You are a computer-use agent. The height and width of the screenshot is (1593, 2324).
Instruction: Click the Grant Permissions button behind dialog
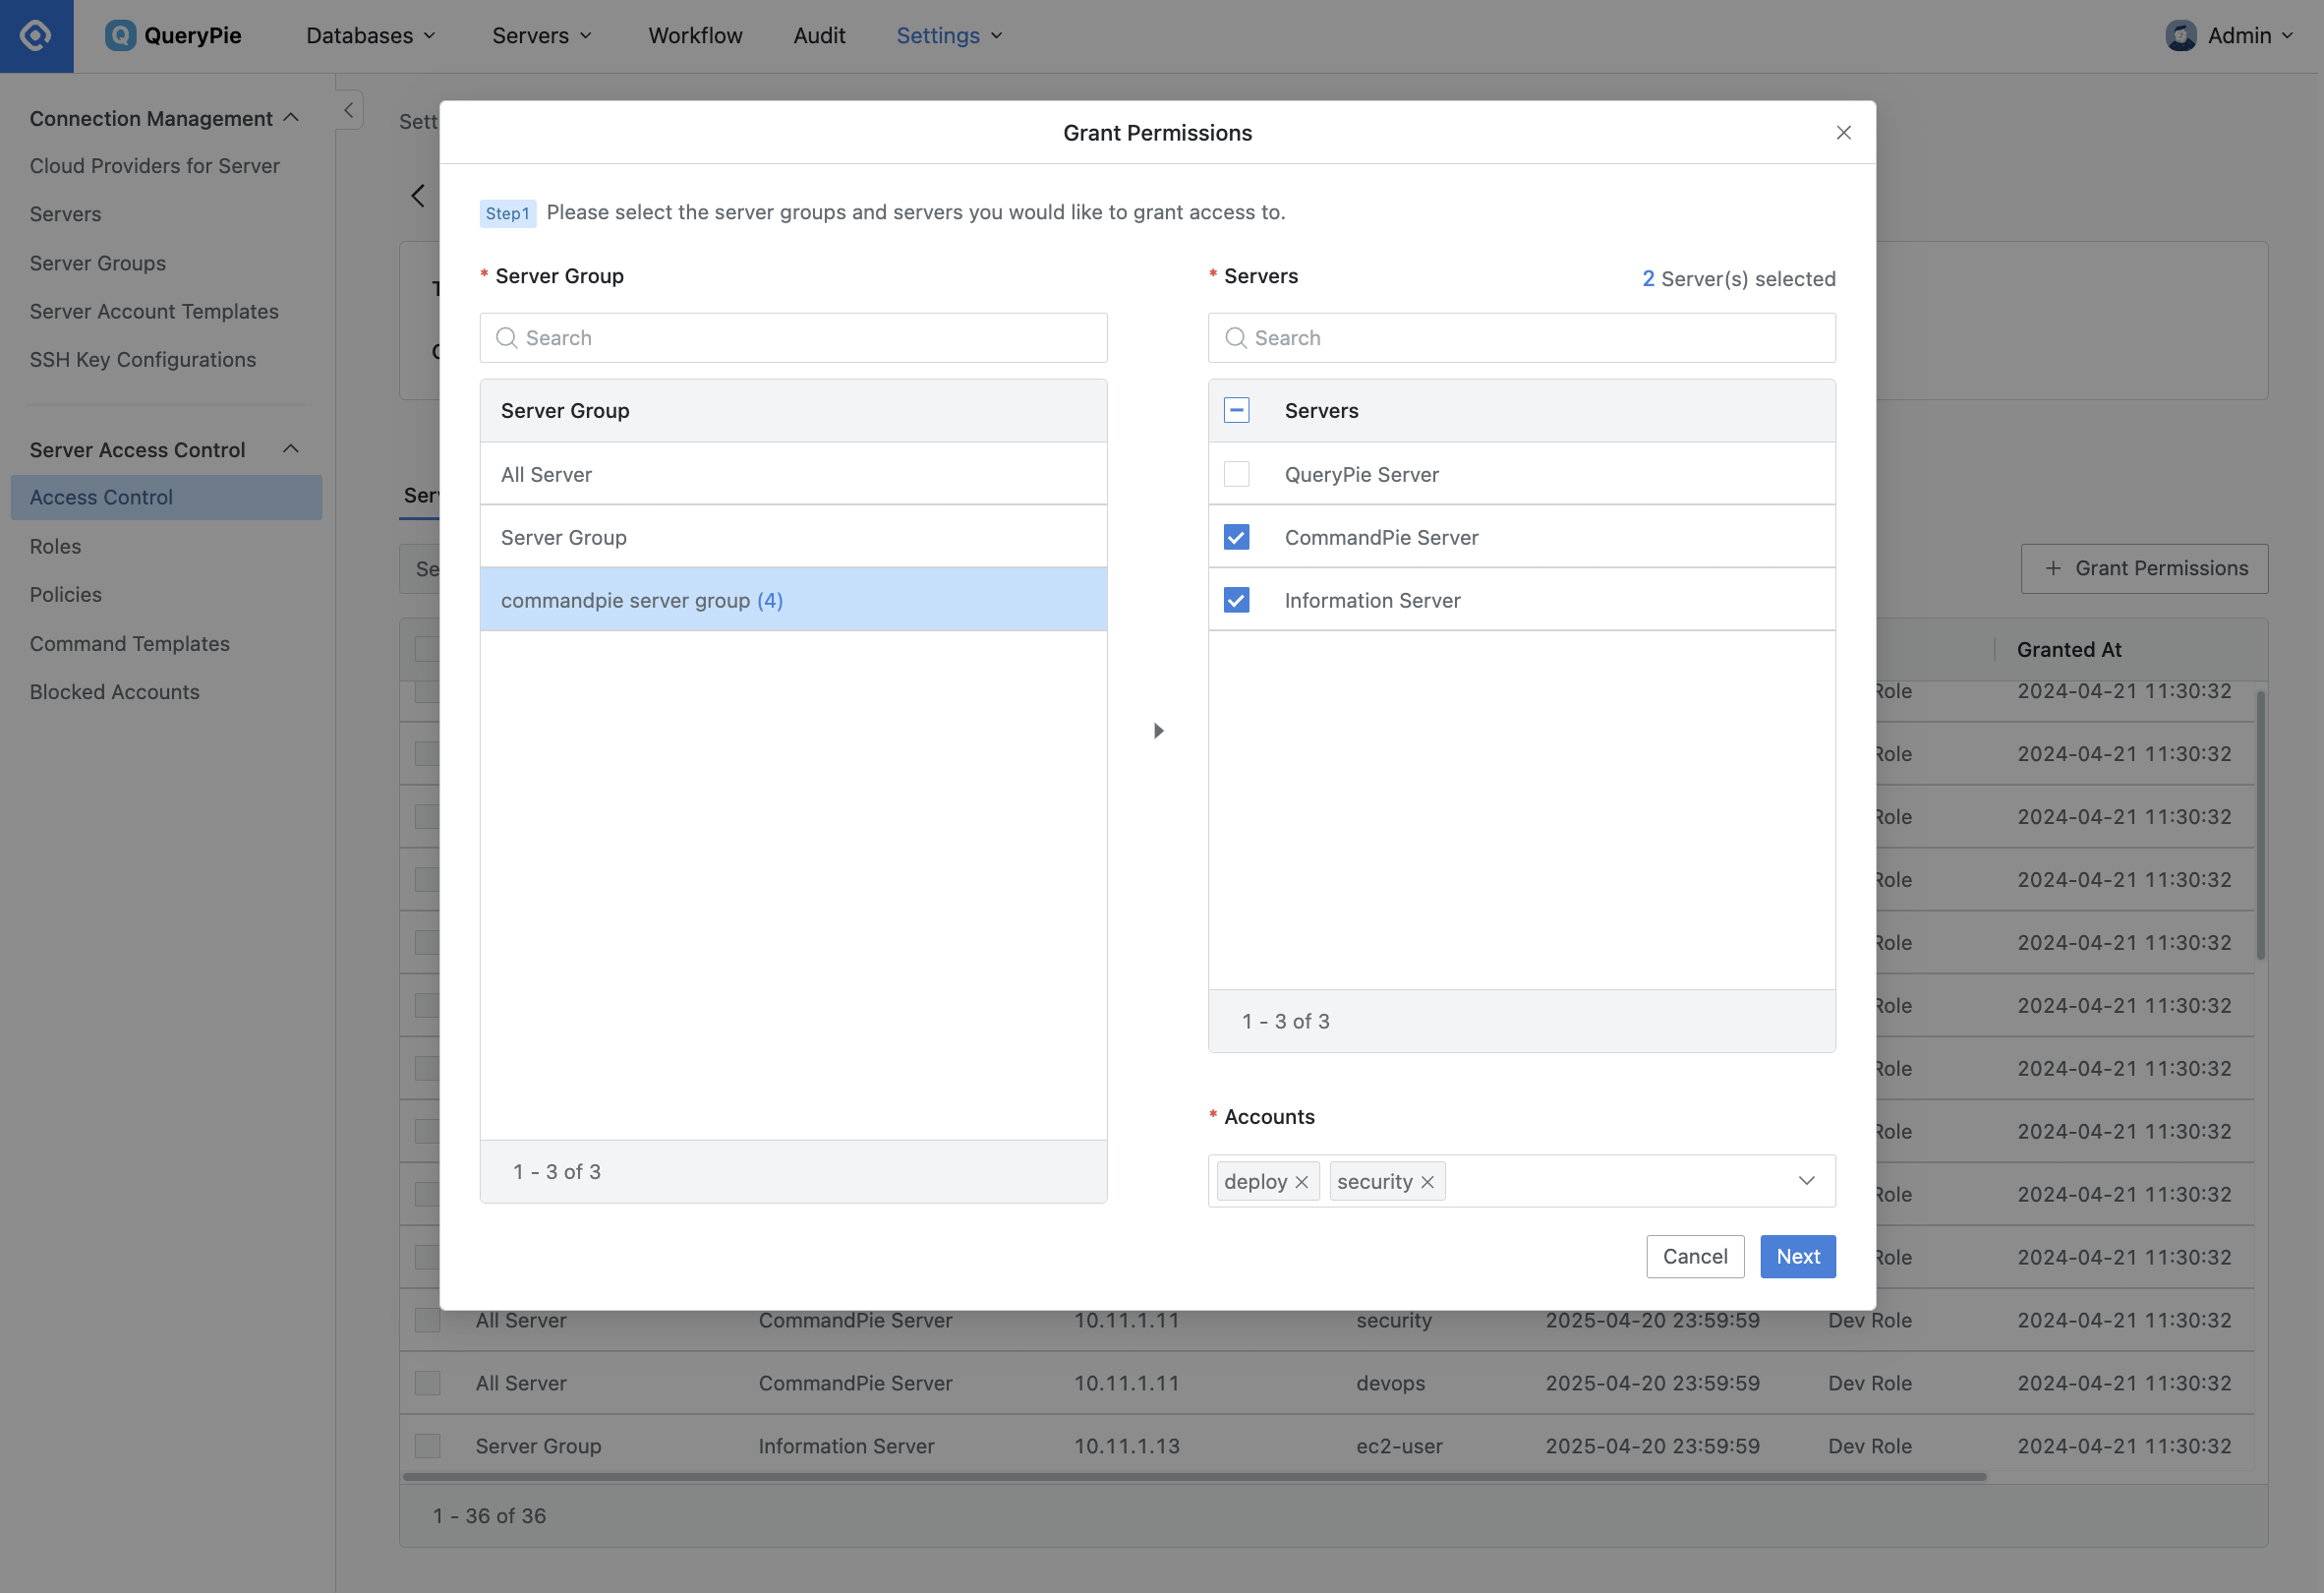(x=2144, y=568)
